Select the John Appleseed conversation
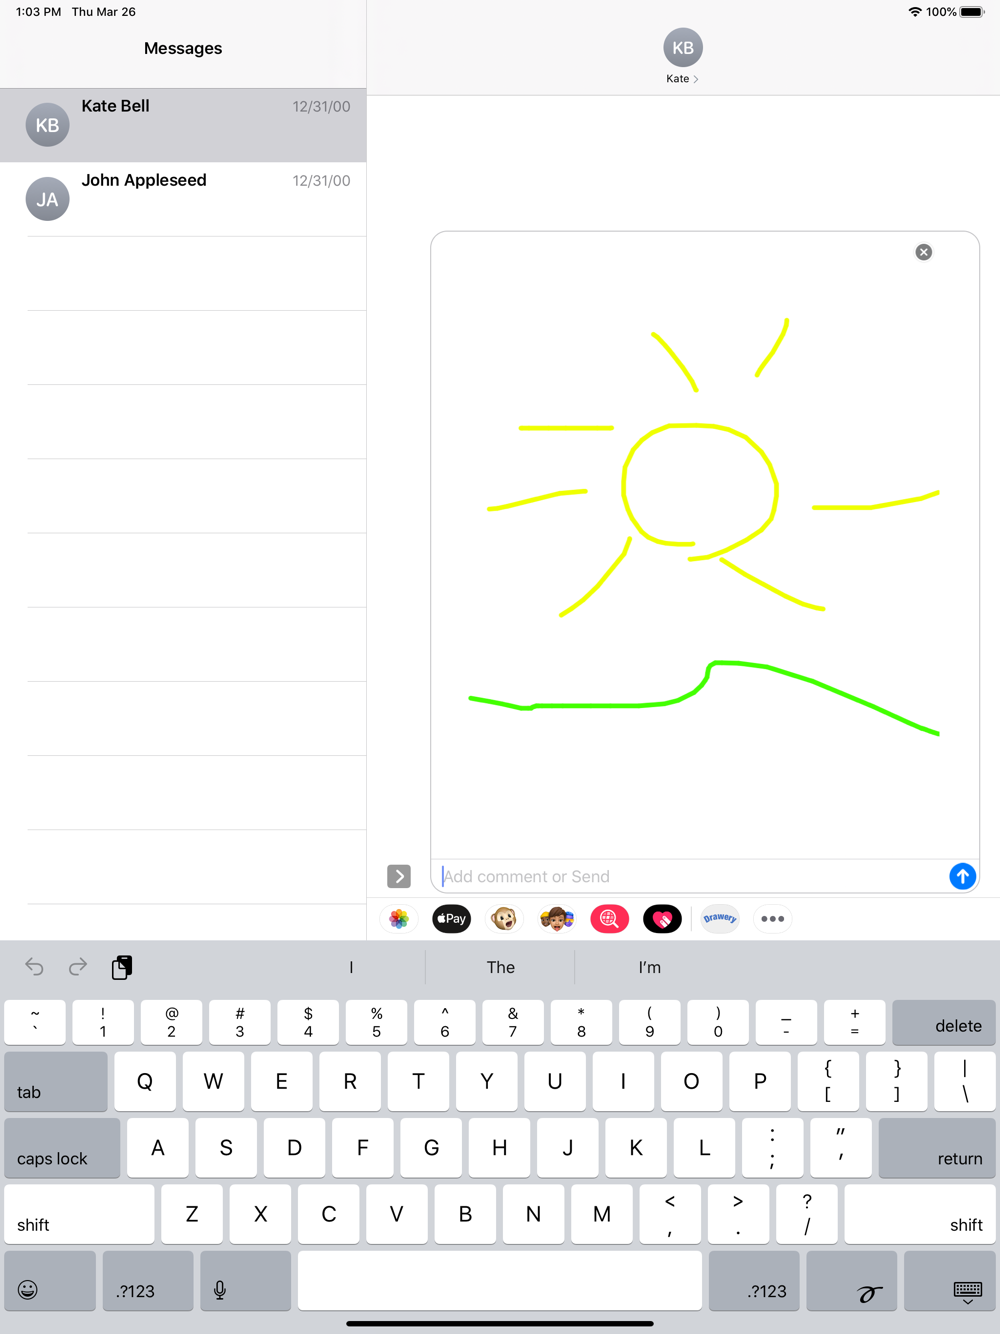The width and height of the screenshot is (1000, 1334). pyautogui.click(x=183, y=199)
